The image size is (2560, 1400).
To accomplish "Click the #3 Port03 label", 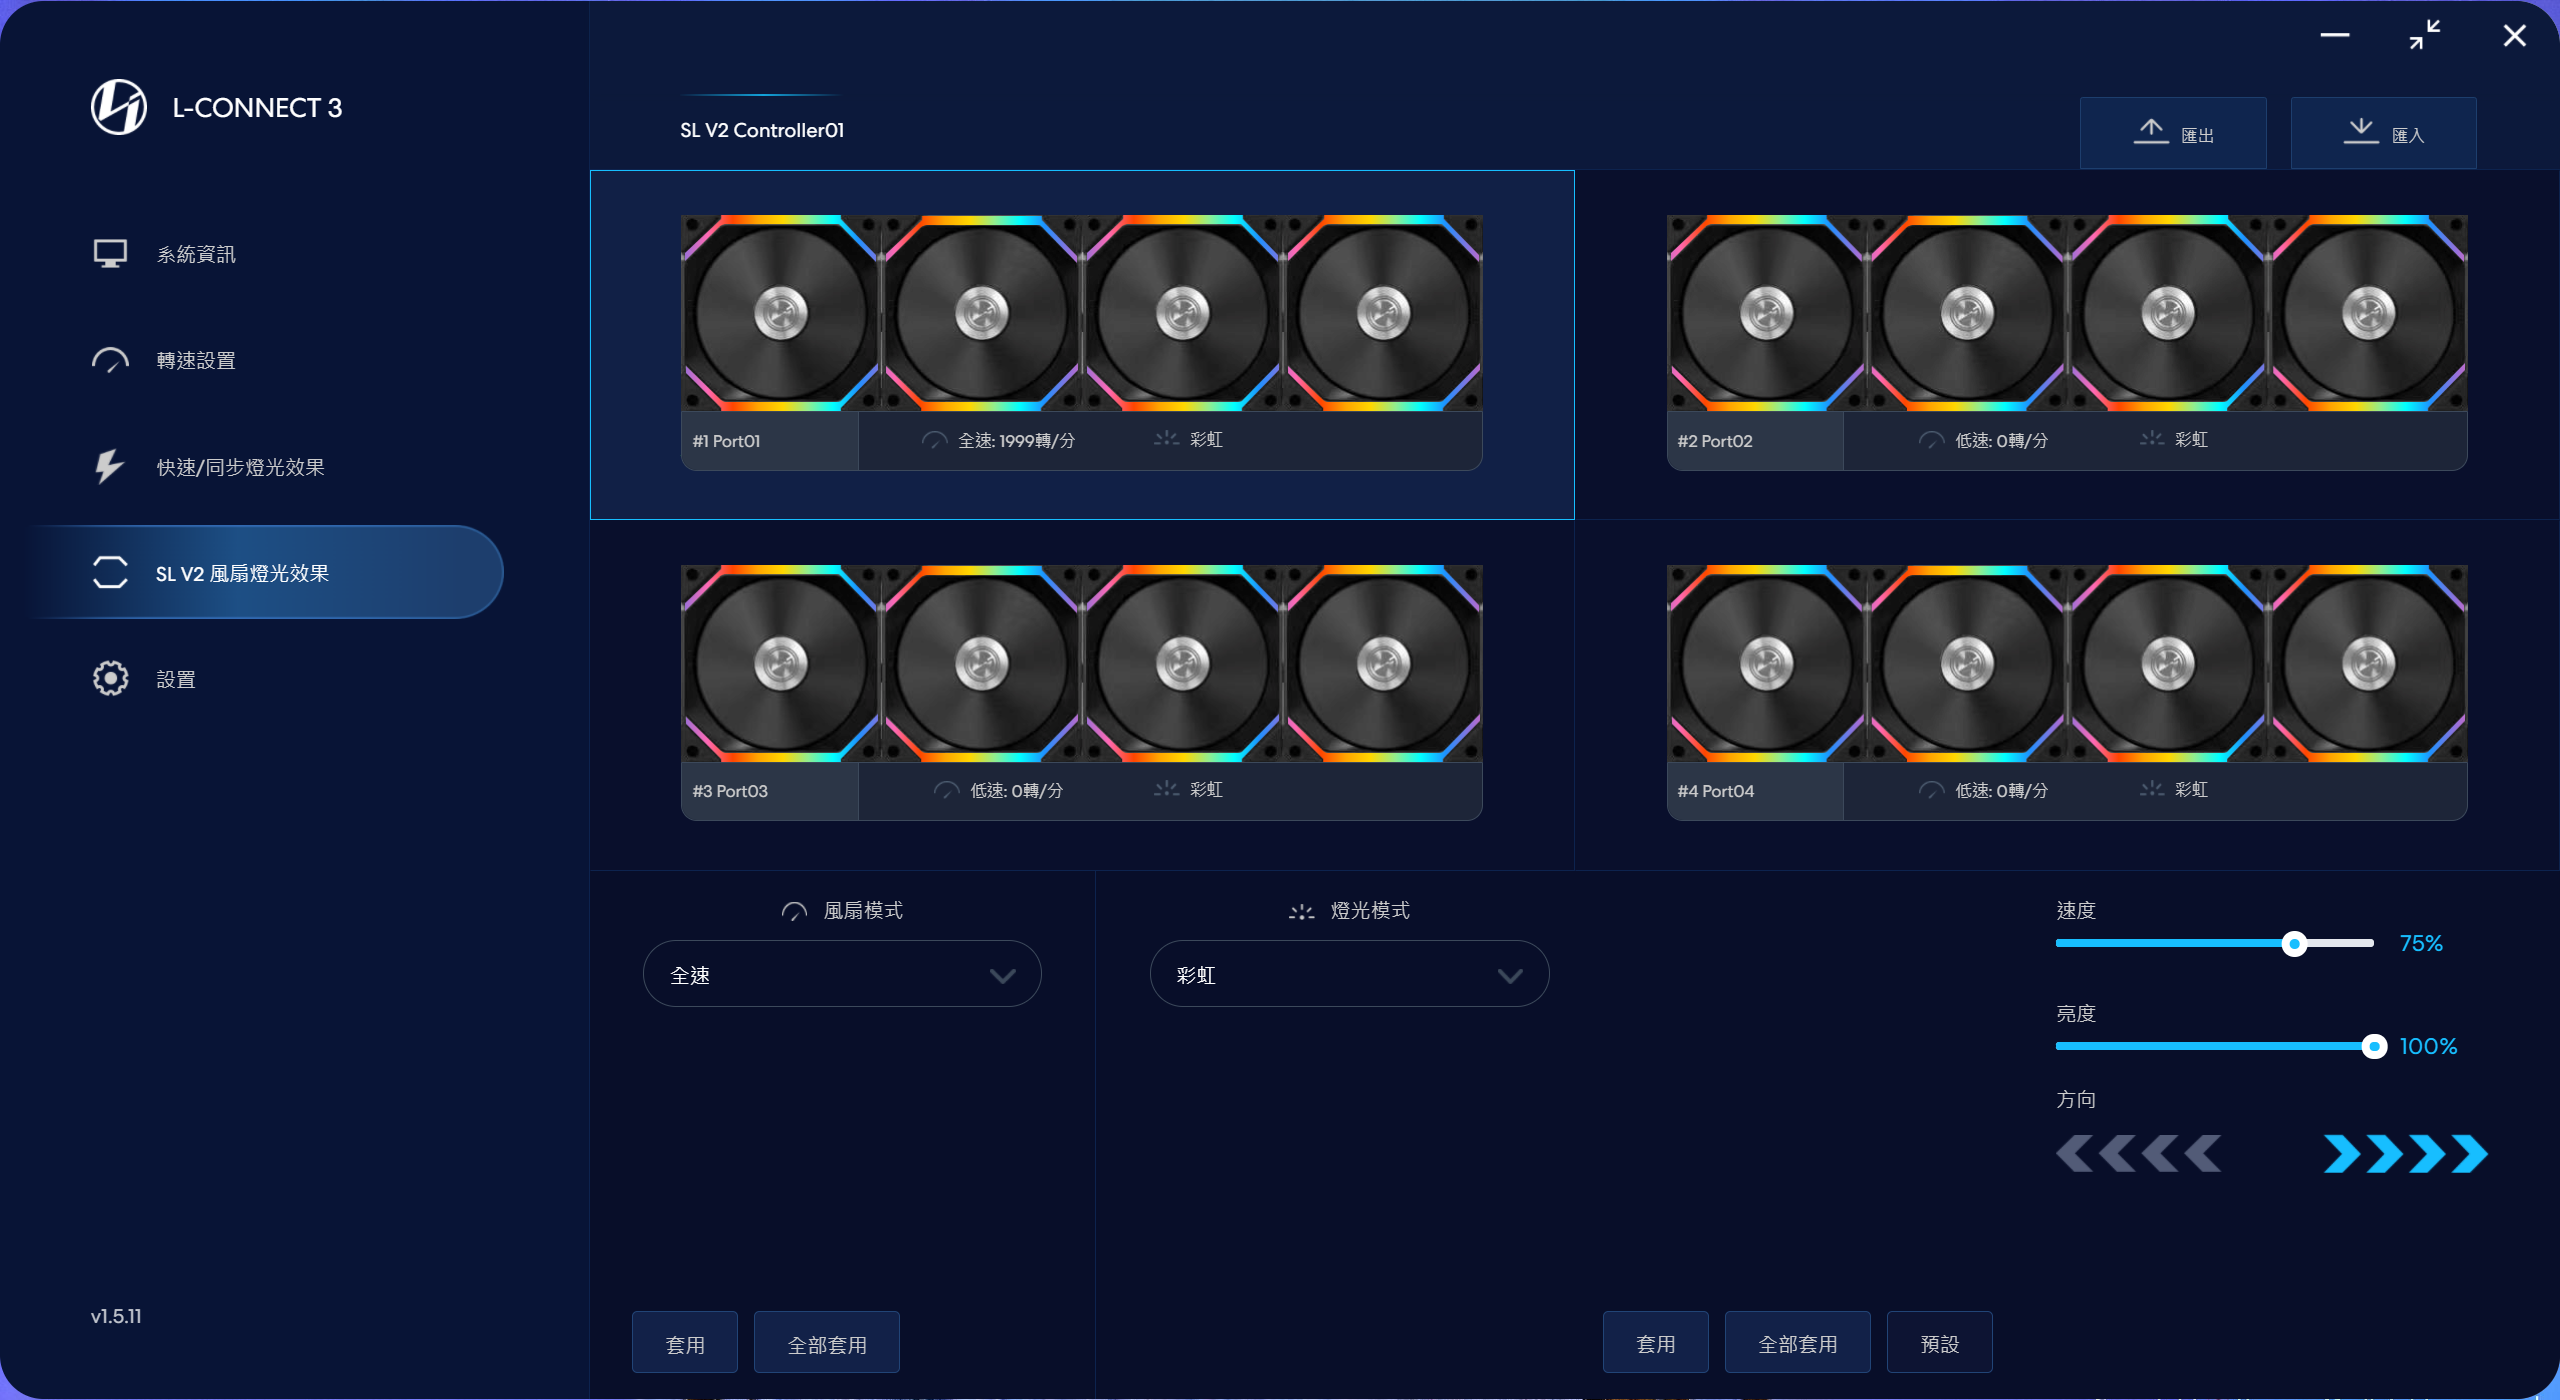I will (730, 791).
